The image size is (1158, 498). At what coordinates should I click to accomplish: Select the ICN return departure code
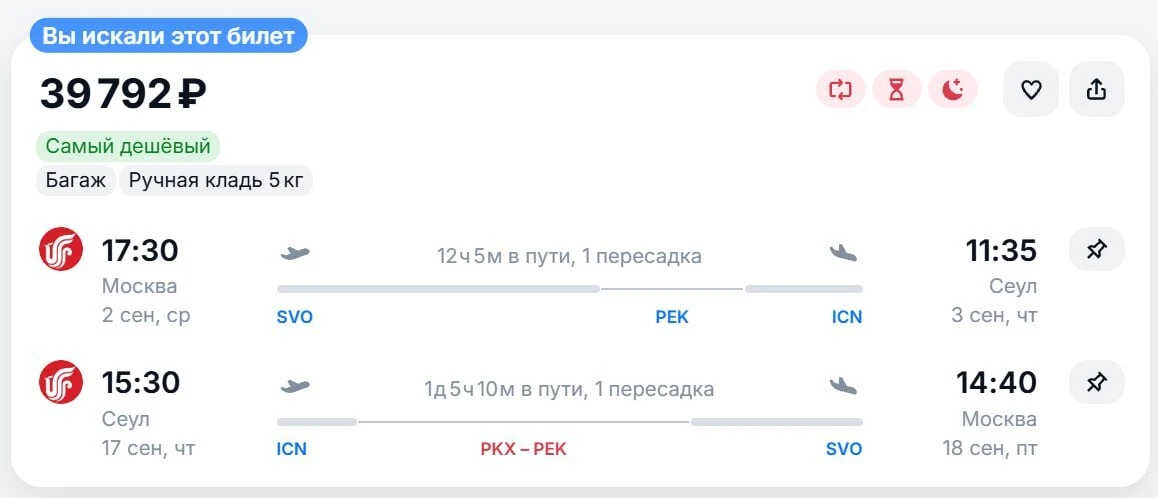pyautogui.click(x=291, y=449)
